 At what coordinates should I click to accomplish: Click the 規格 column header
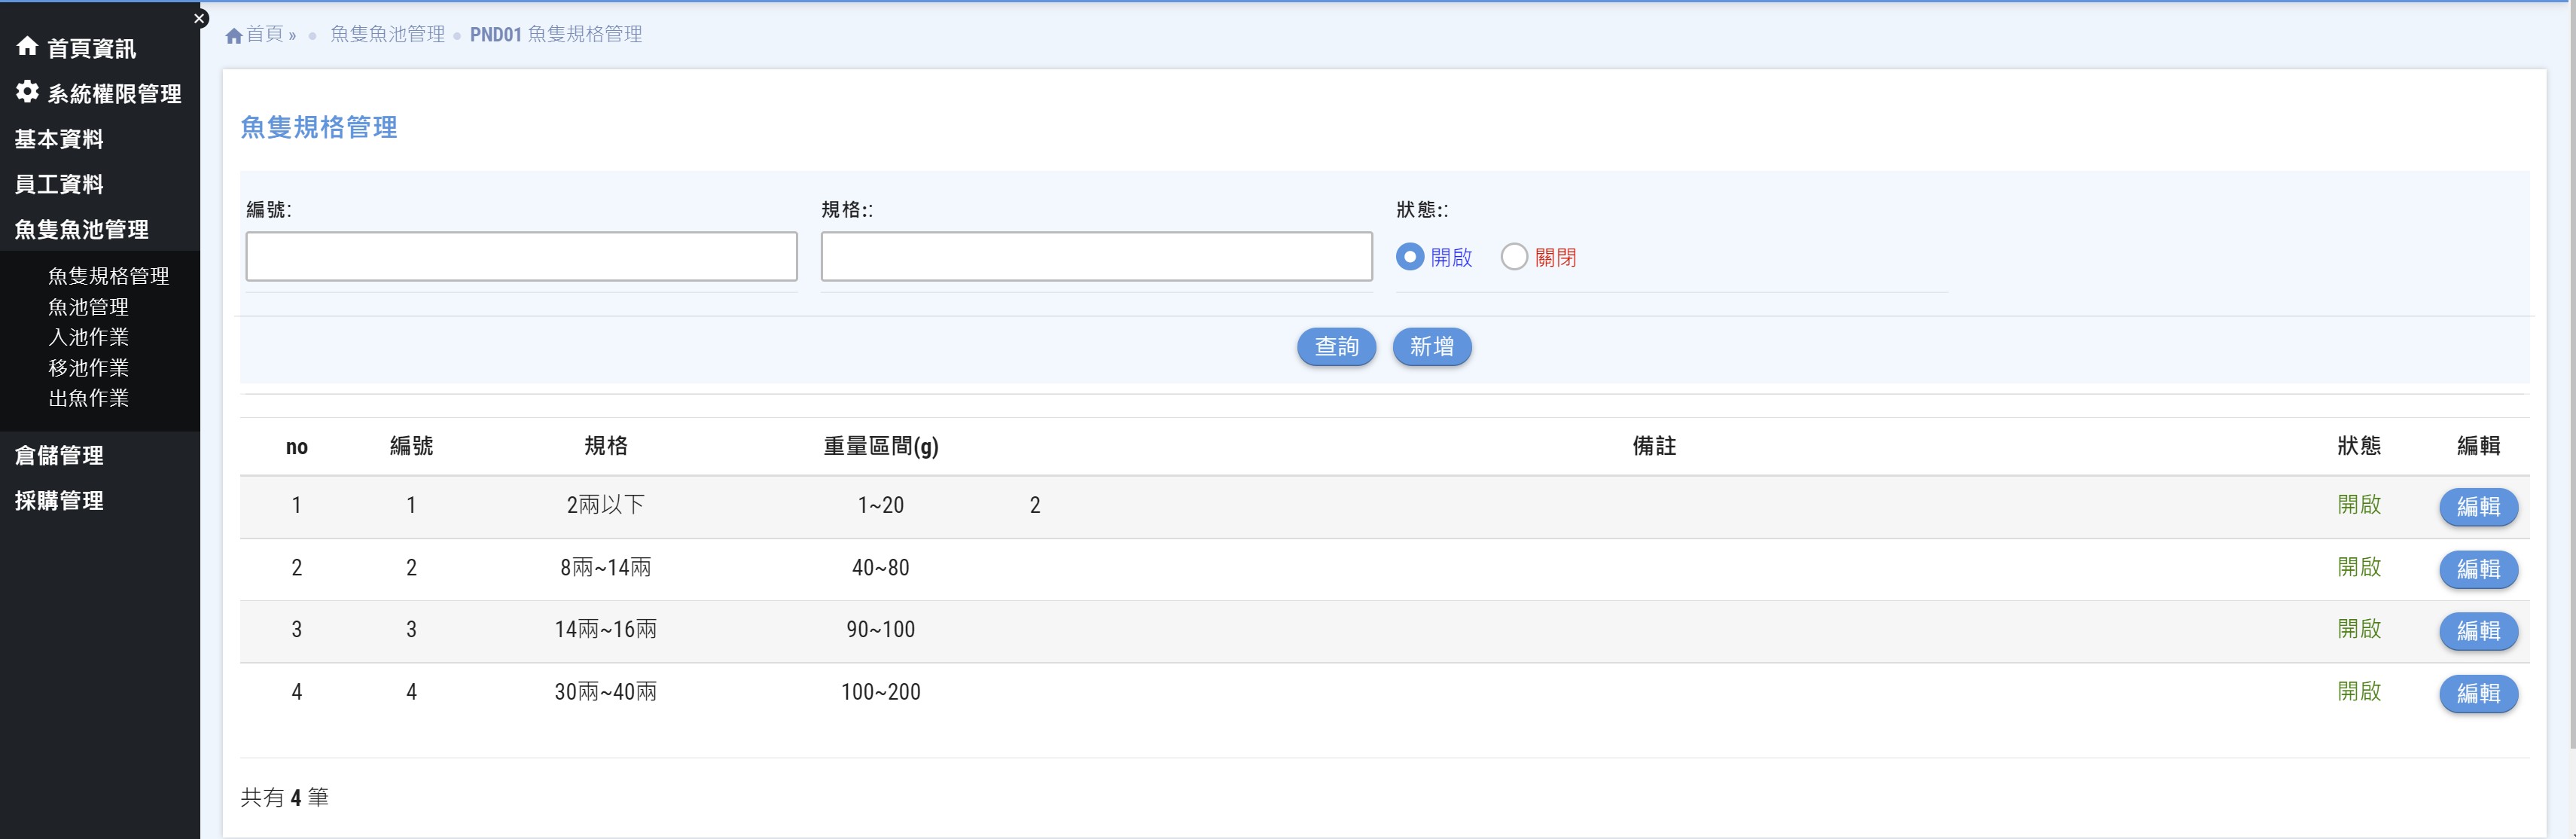(x=606, y=446)
